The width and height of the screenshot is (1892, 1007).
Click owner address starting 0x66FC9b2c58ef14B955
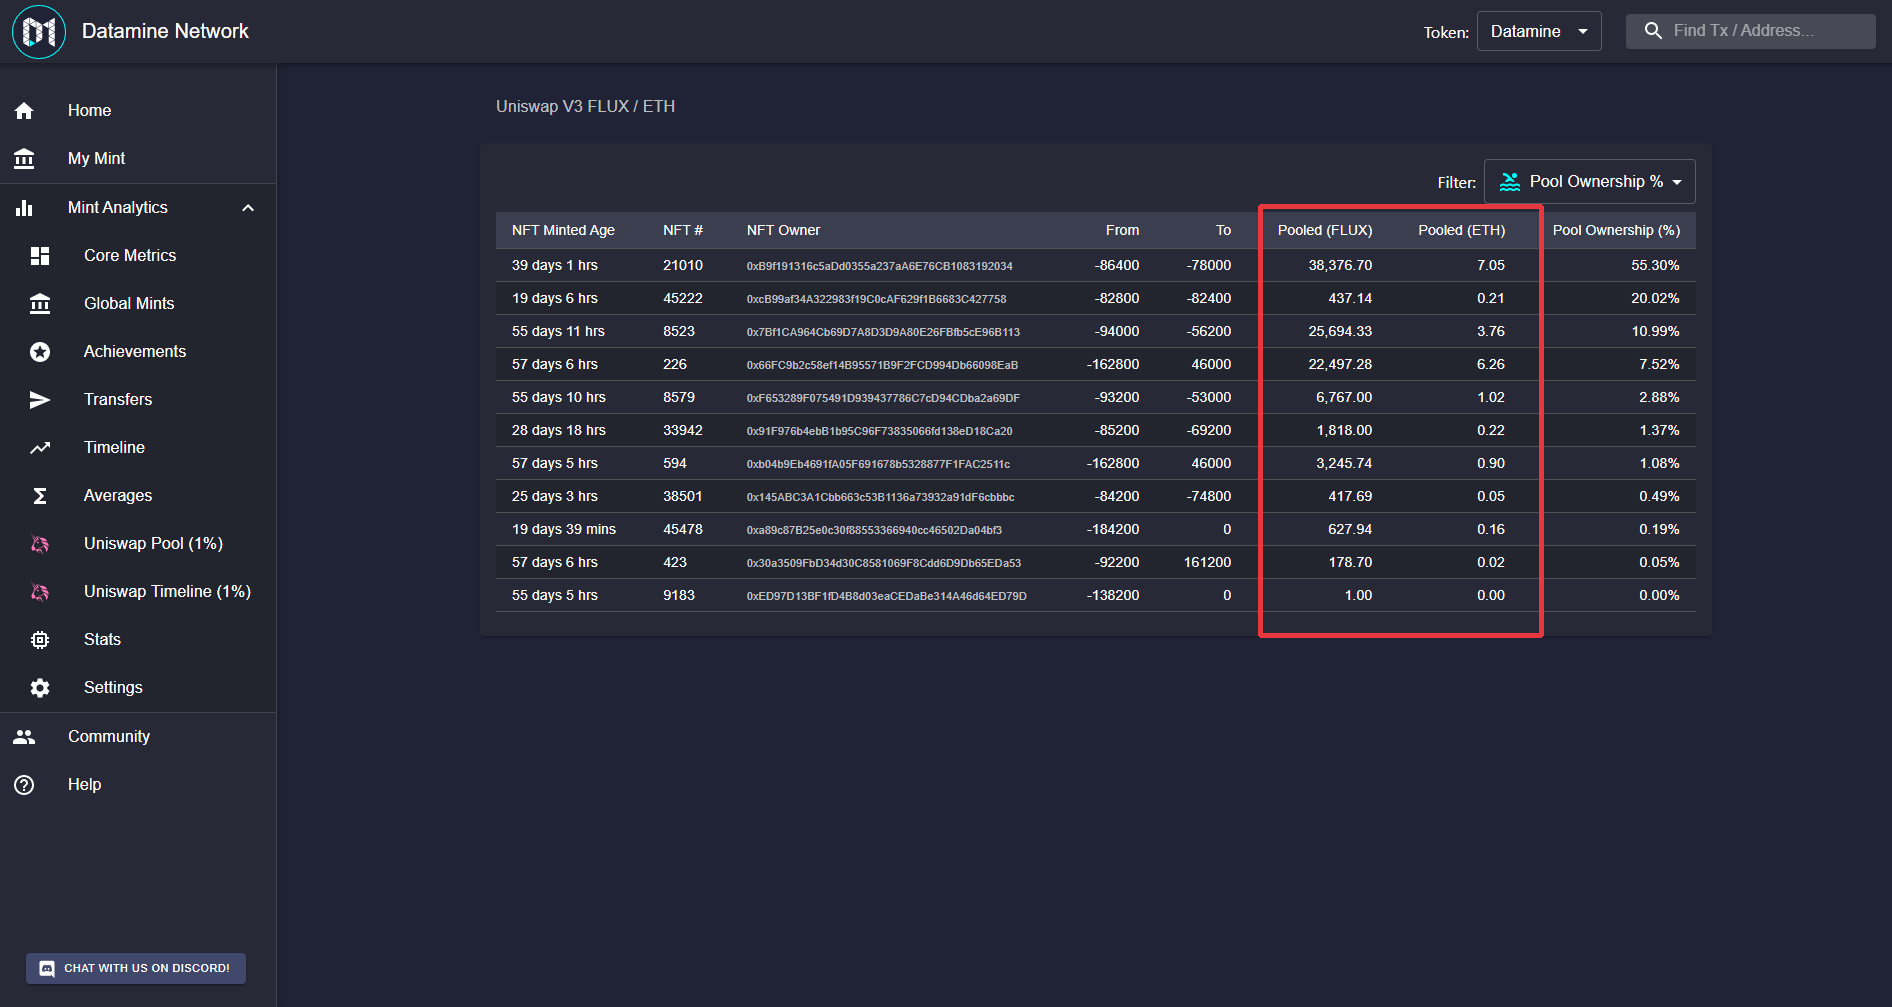pyautogui.click(x=882, y=366)
